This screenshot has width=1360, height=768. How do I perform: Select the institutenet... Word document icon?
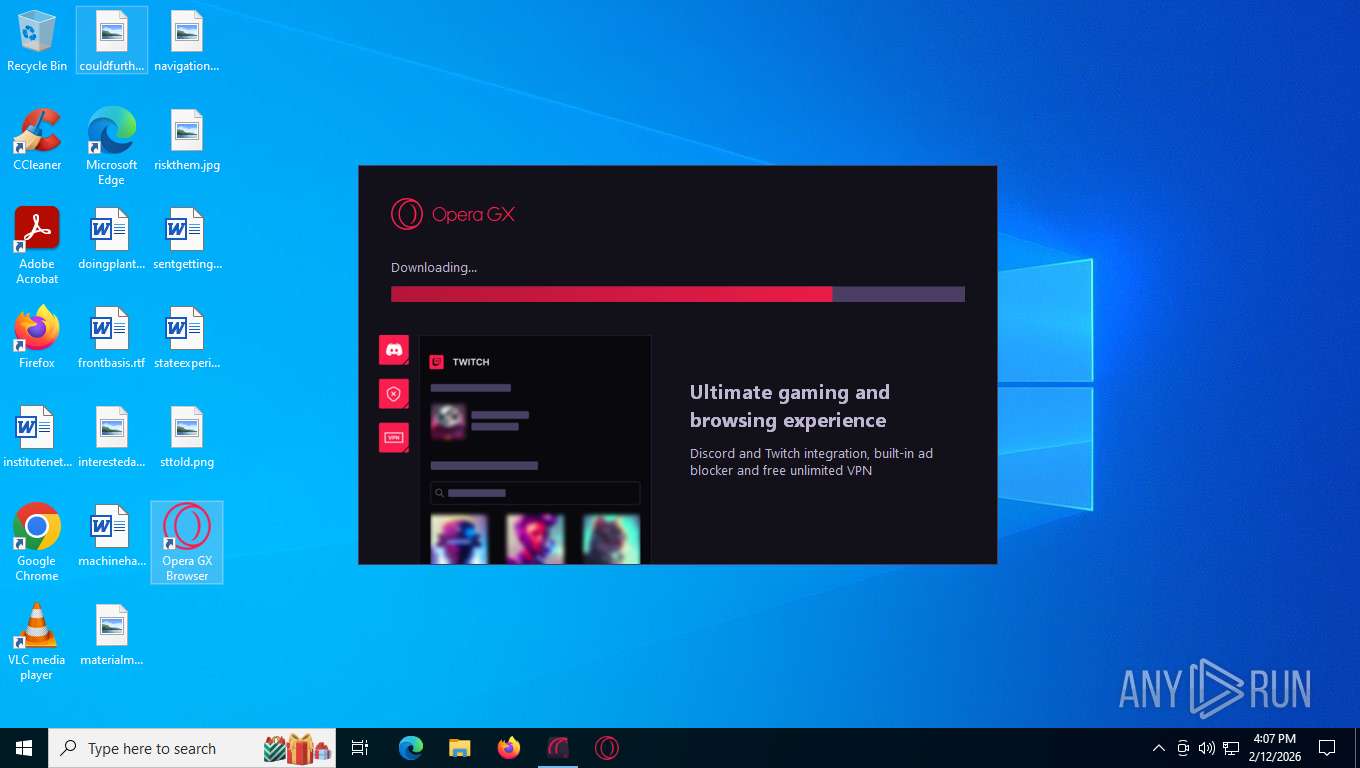point(37,437)
